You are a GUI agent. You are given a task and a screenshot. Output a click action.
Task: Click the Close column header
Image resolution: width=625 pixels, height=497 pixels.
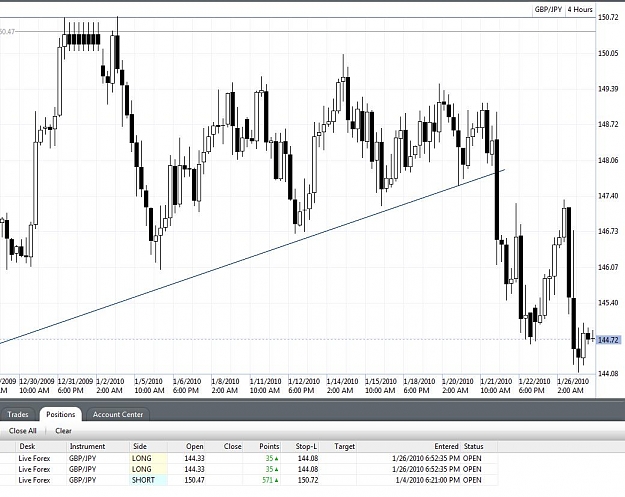tap(232, 446)
